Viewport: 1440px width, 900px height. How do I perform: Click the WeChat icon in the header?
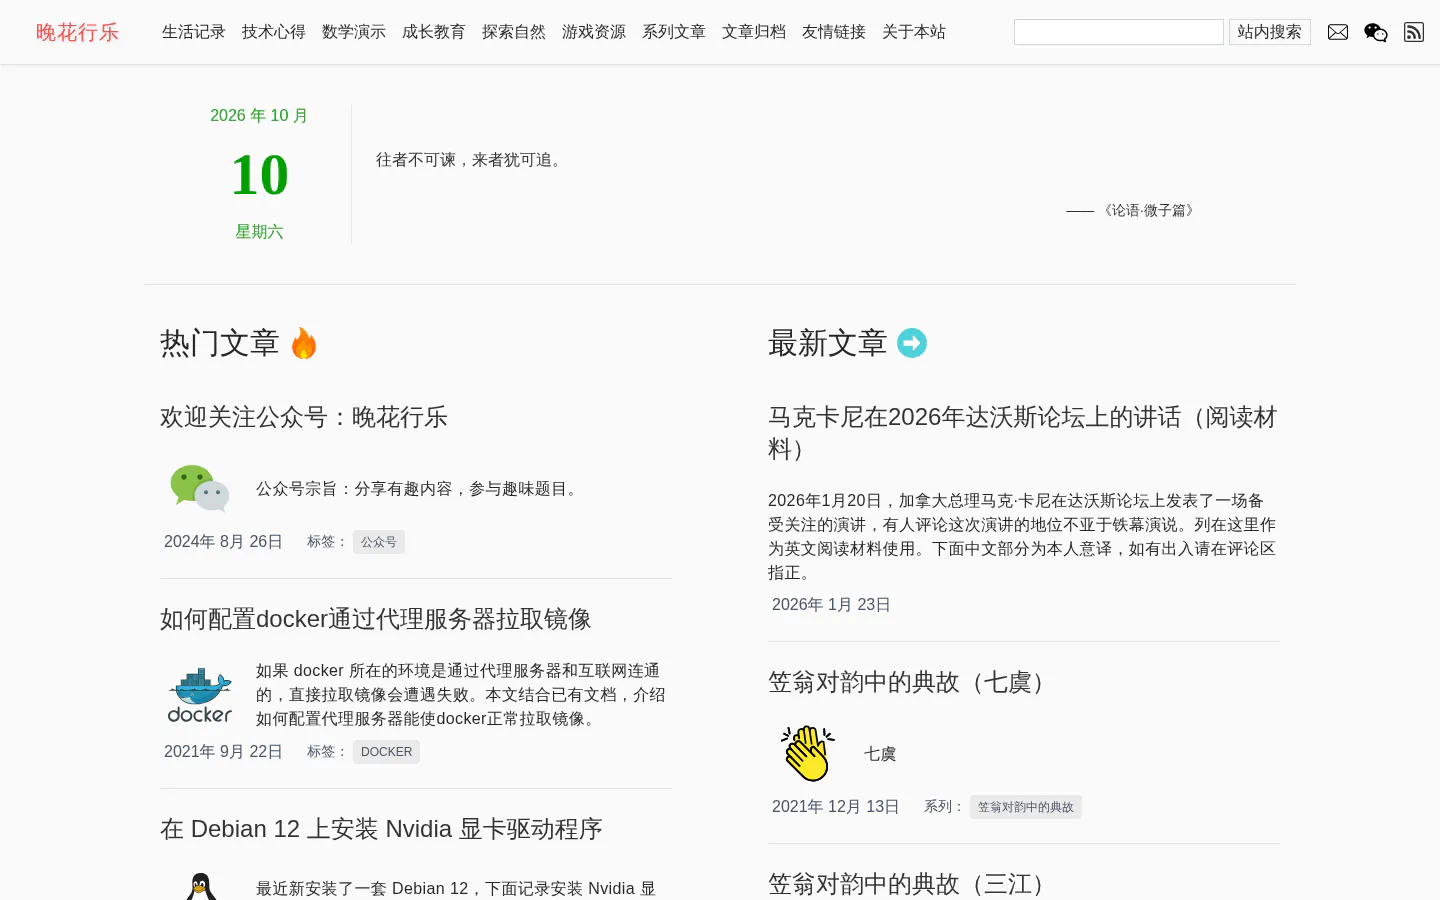tap(1376, 32)
